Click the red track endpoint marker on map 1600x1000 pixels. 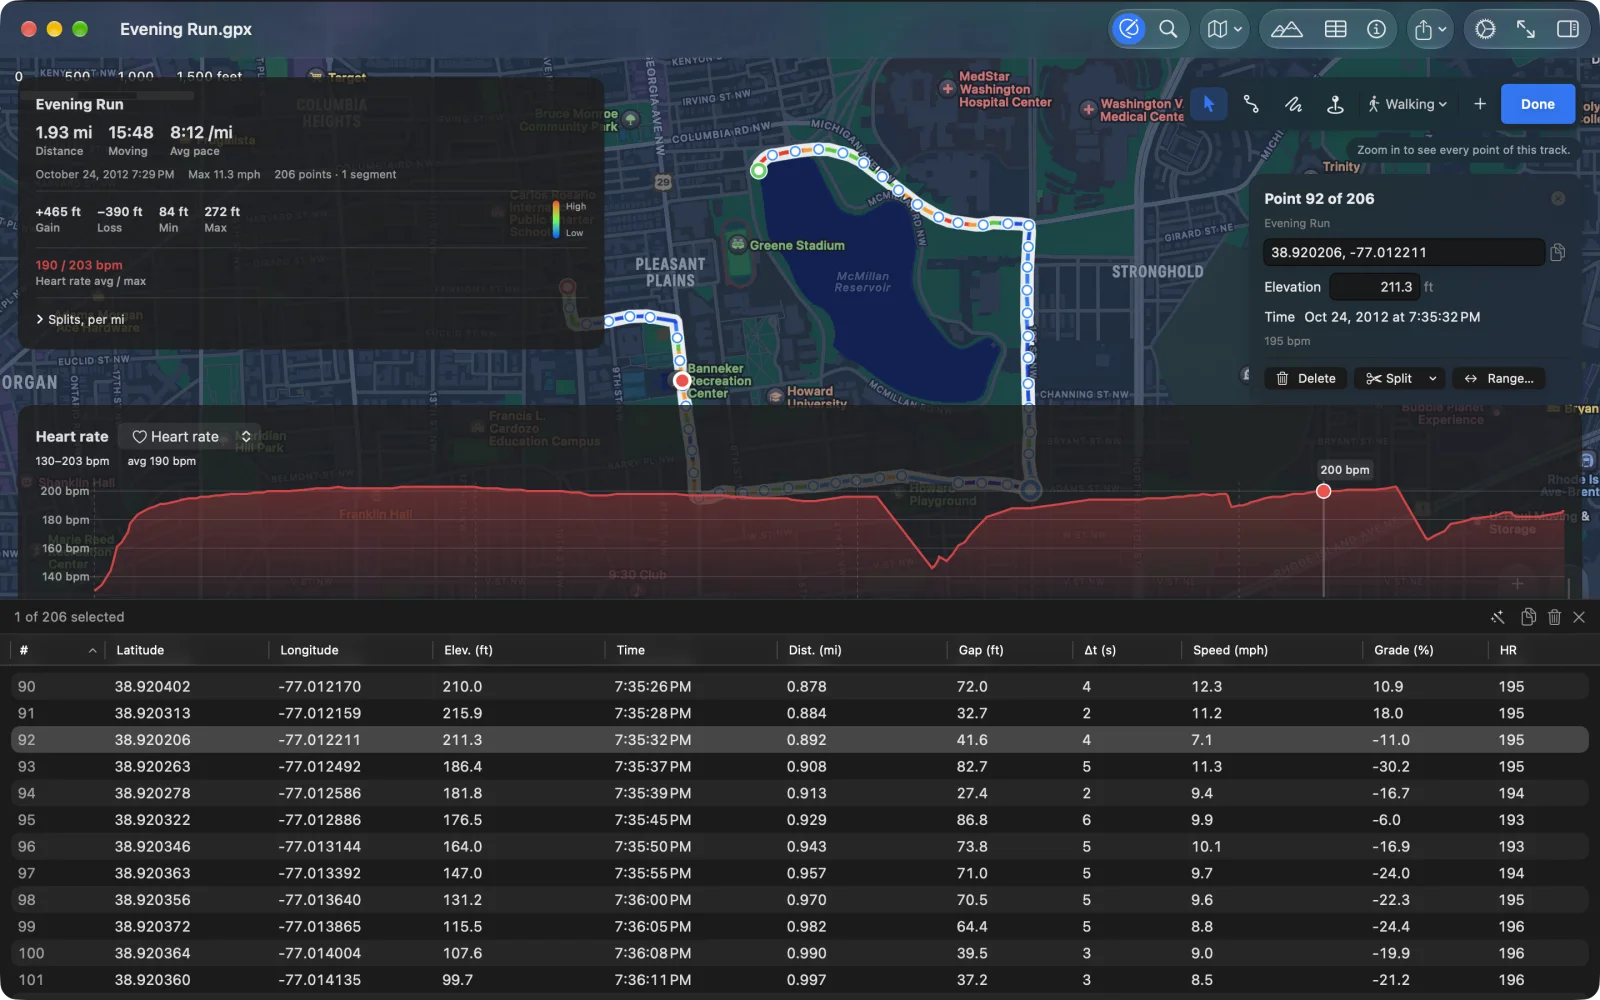tap(682, 380)
